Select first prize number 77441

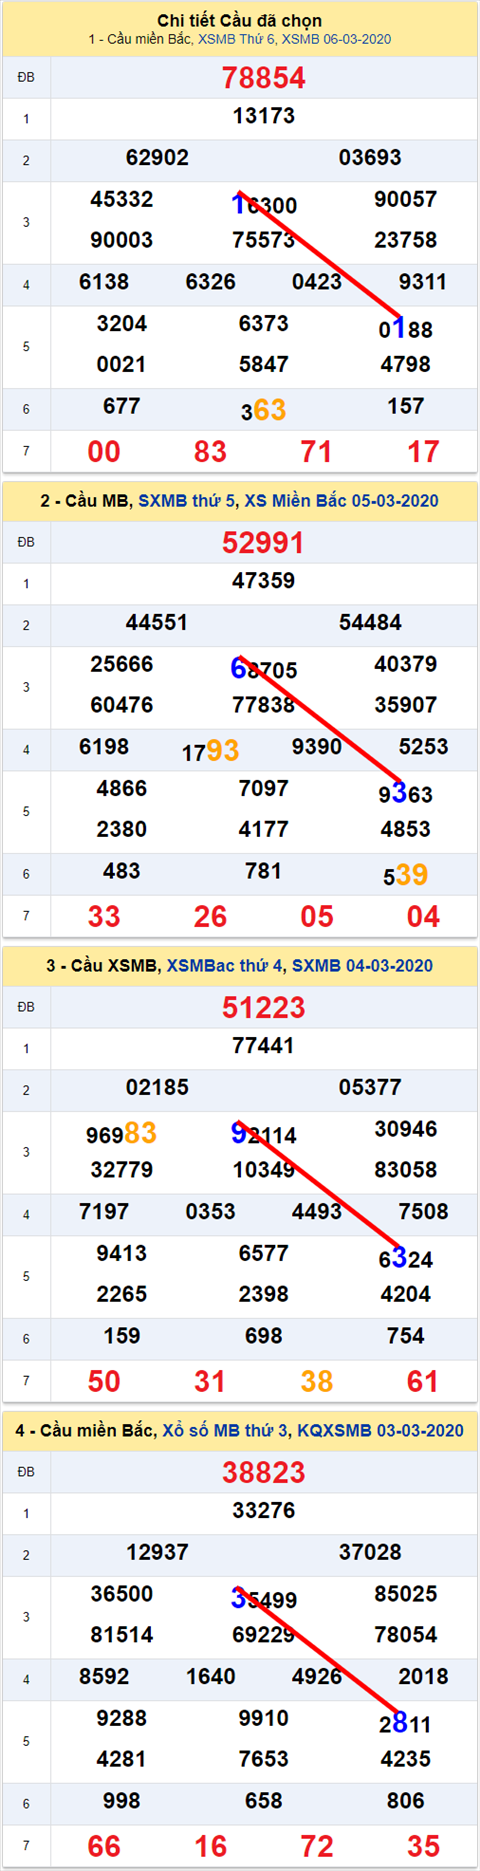coord(264,1046)
